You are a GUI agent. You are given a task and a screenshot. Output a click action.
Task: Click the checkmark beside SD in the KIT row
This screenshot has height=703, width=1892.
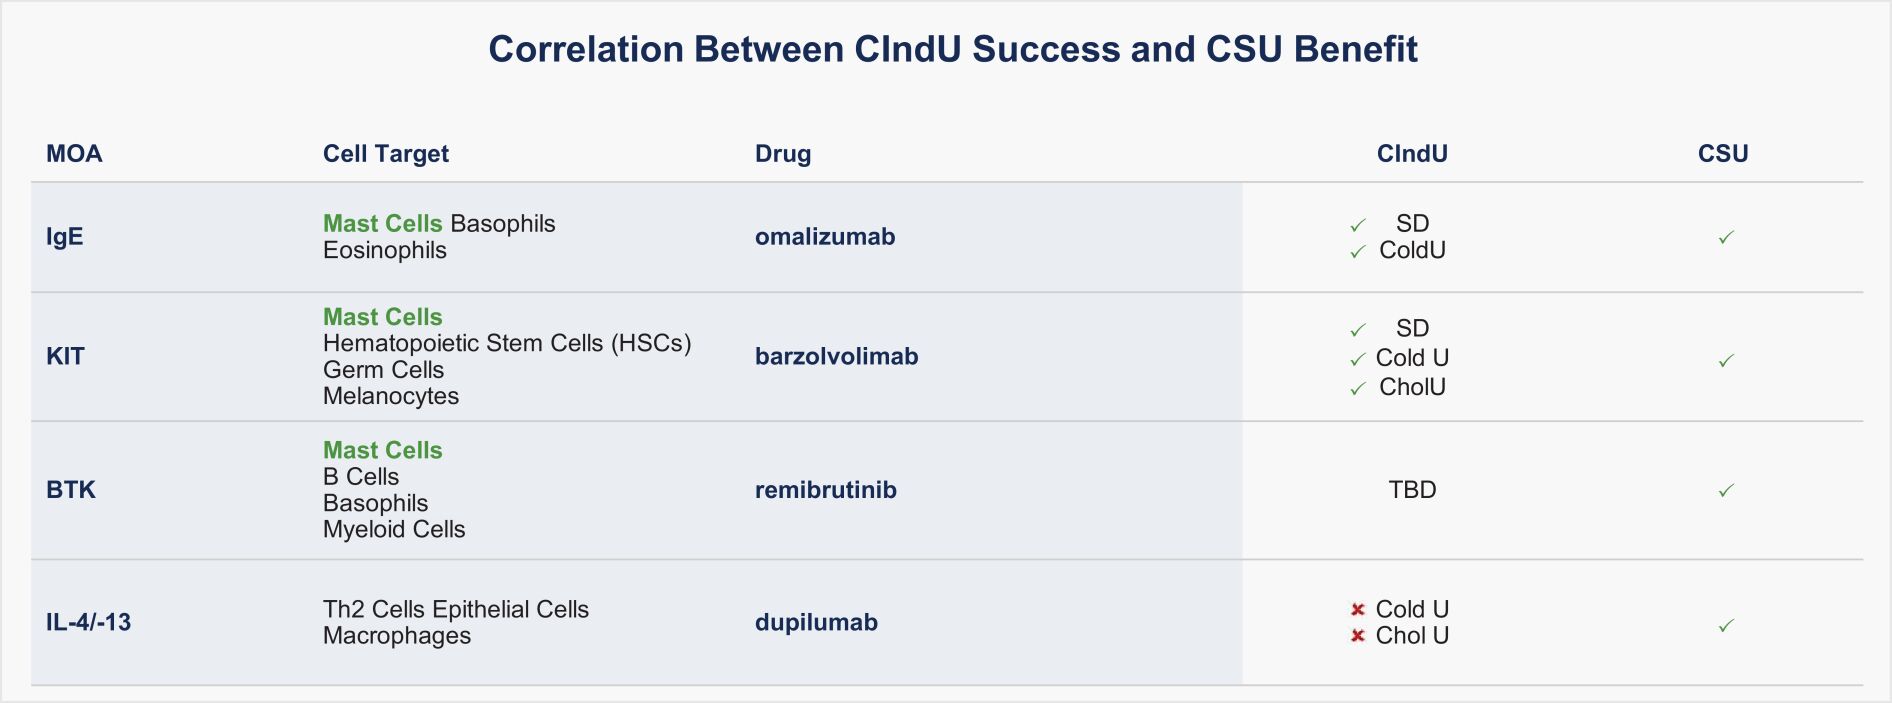point(1357,330)
